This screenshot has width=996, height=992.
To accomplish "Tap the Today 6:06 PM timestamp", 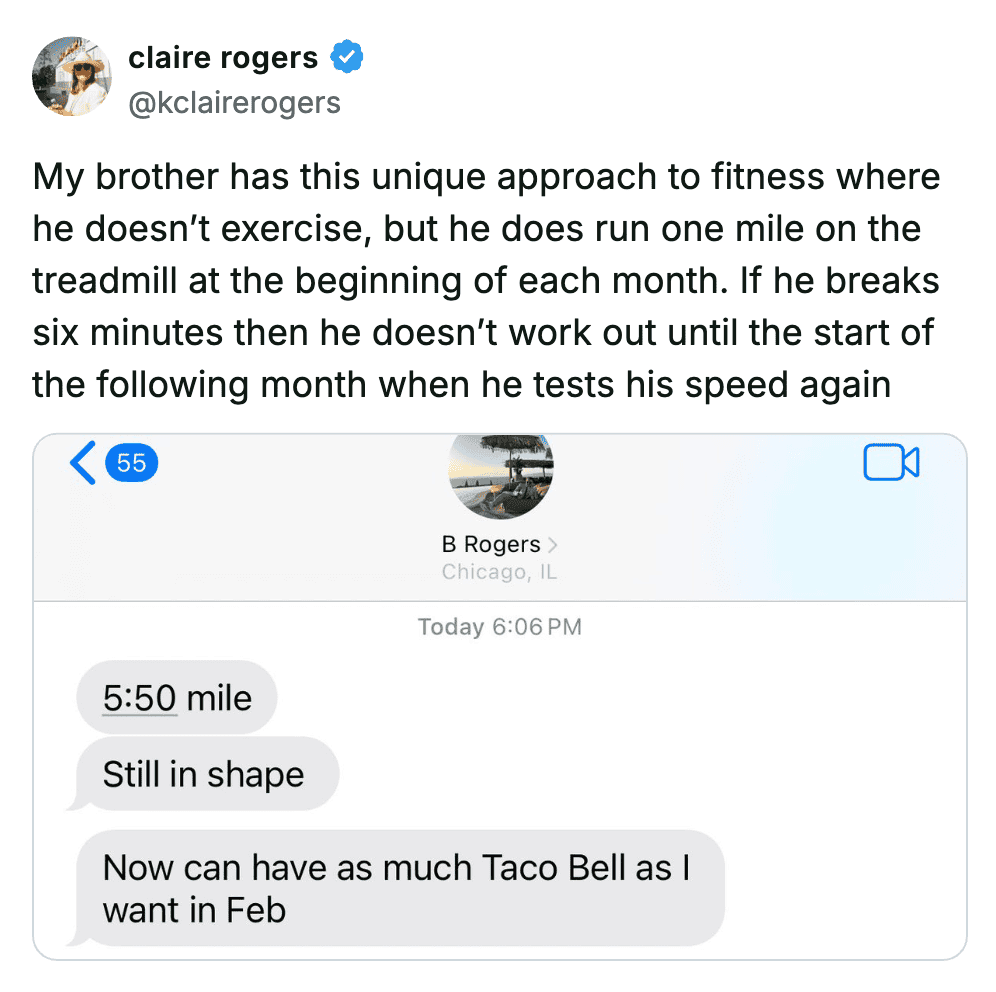I will point(499,627).
